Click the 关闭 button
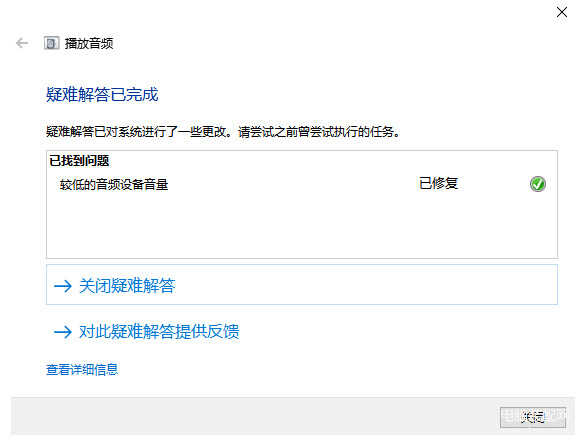 pos(533,418)
